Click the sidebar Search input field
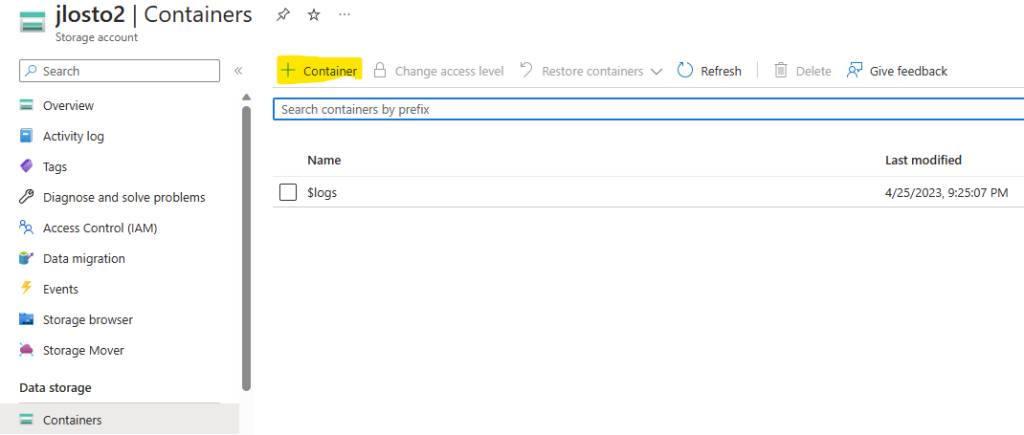 tap(120, 71)
